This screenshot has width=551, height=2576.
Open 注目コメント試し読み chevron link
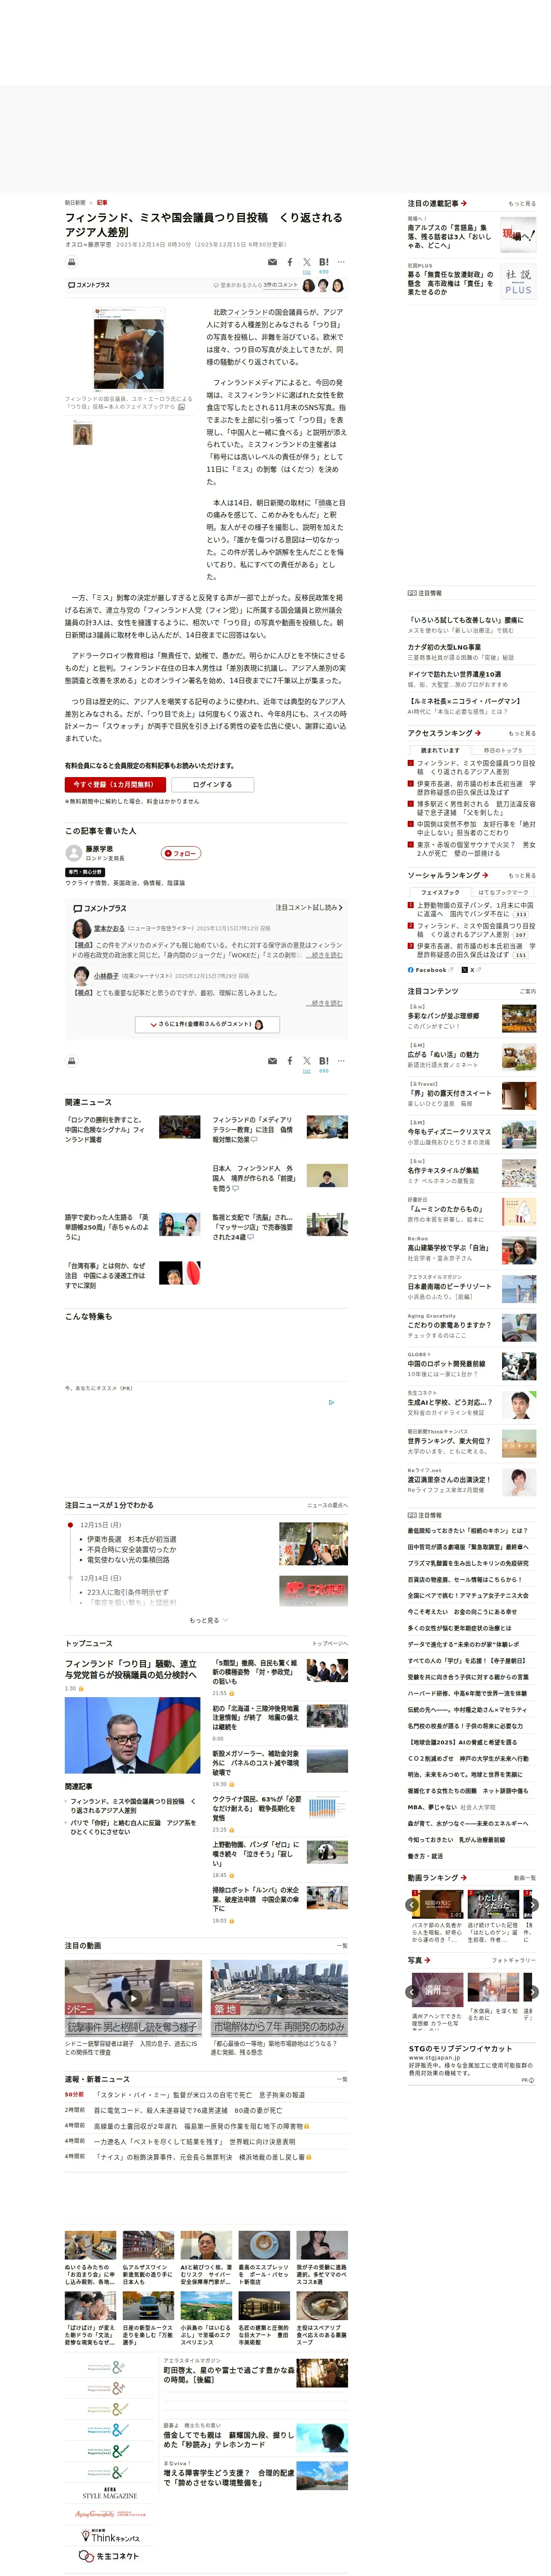coord(309,907)
